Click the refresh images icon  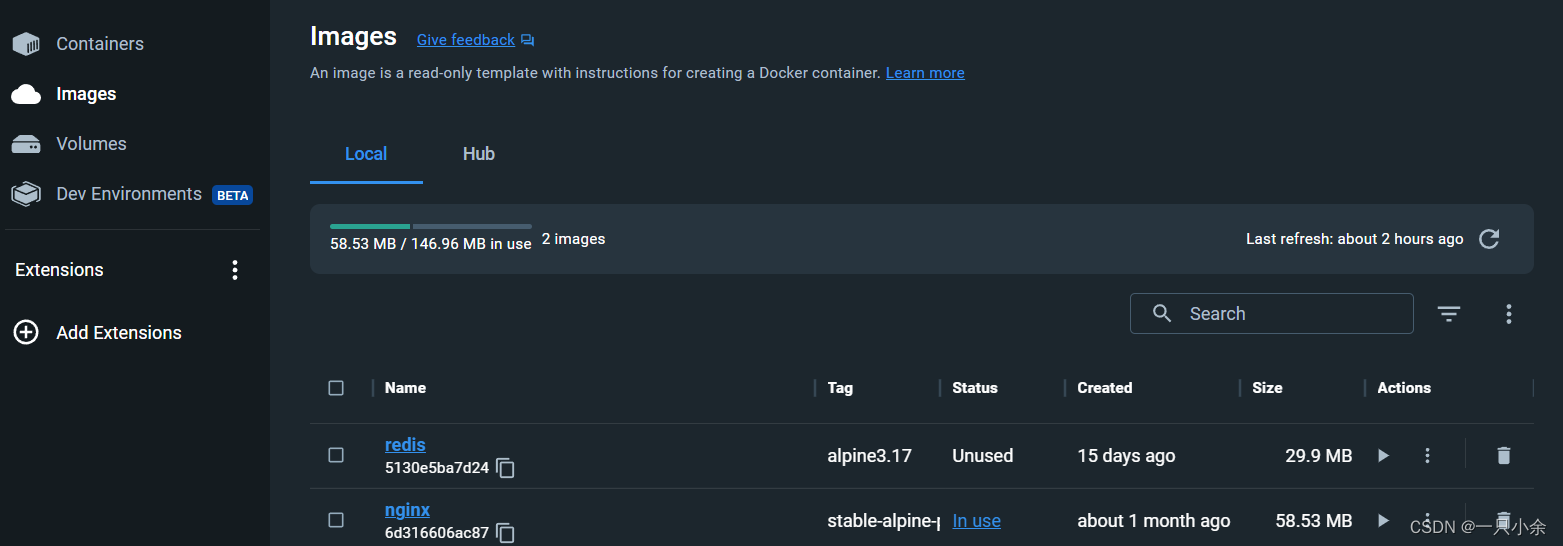tap(1489, 239)
